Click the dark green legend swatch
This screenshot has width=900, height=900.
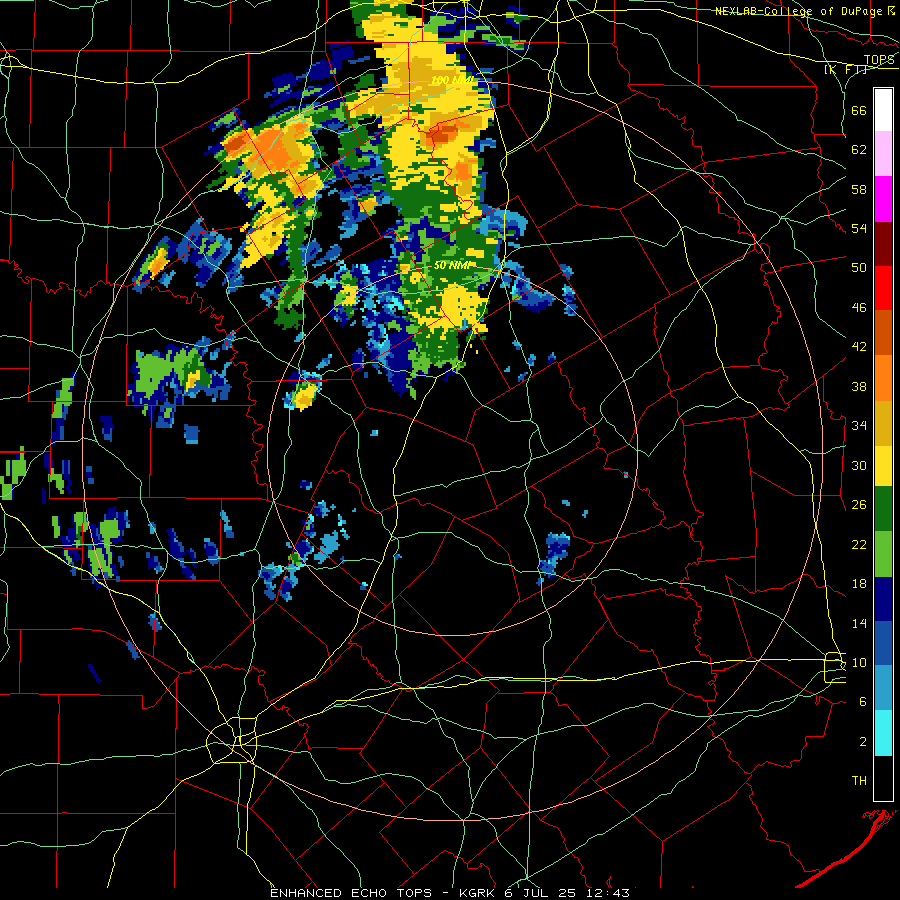(x=883, y=509)
